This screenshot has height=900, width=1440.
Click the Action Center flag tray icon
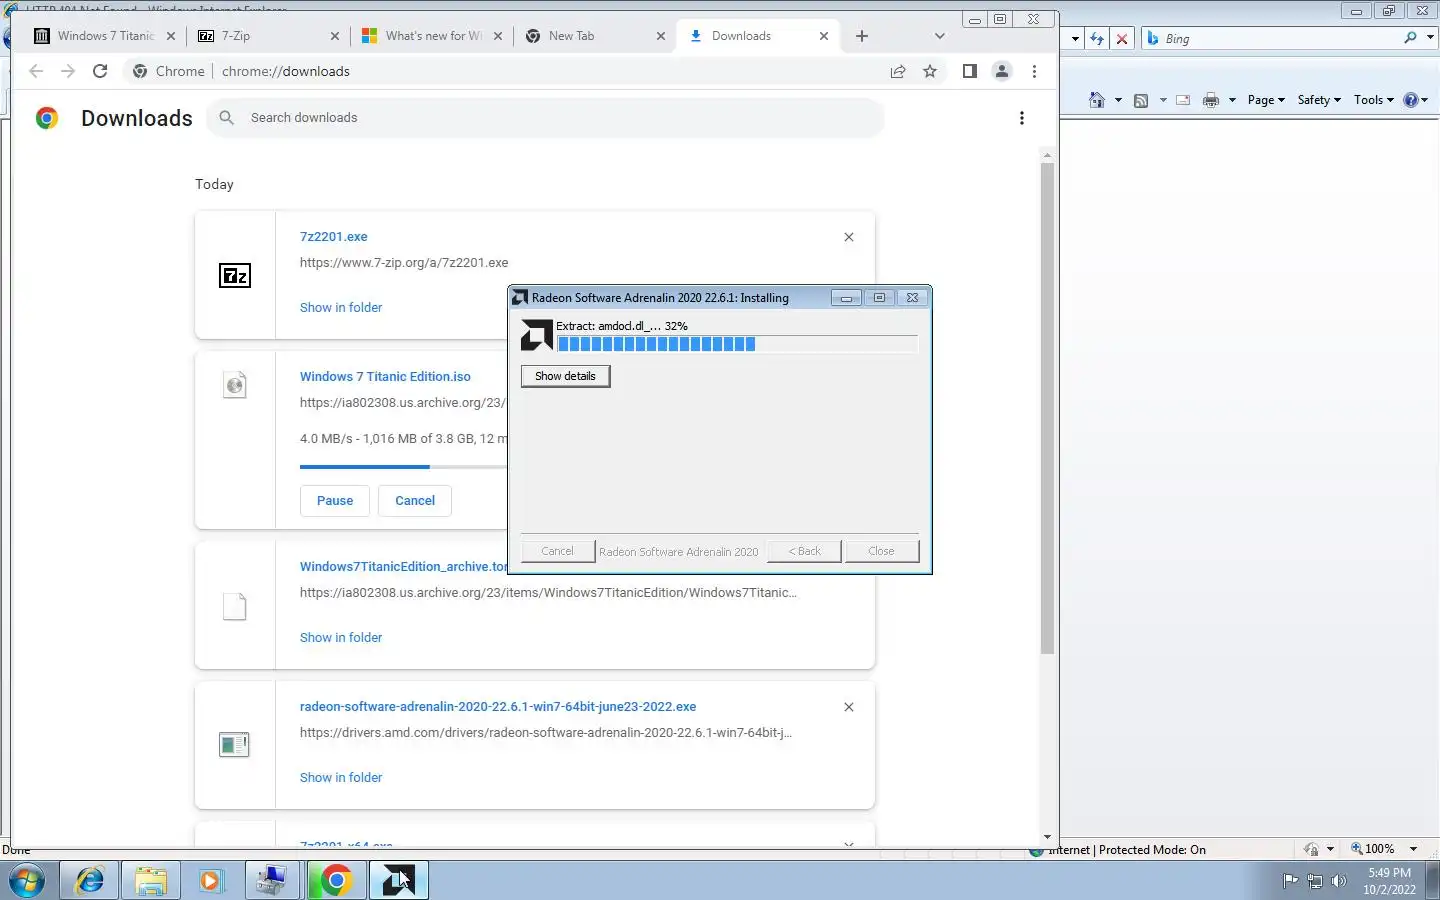1290,881
